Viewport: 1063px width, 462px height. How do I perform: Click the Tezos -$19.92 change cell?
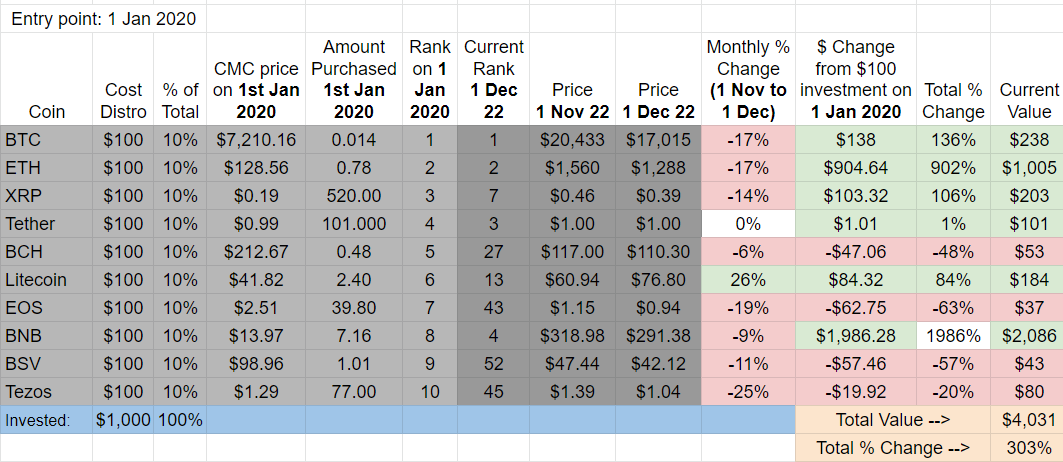[x=856, y=391]
